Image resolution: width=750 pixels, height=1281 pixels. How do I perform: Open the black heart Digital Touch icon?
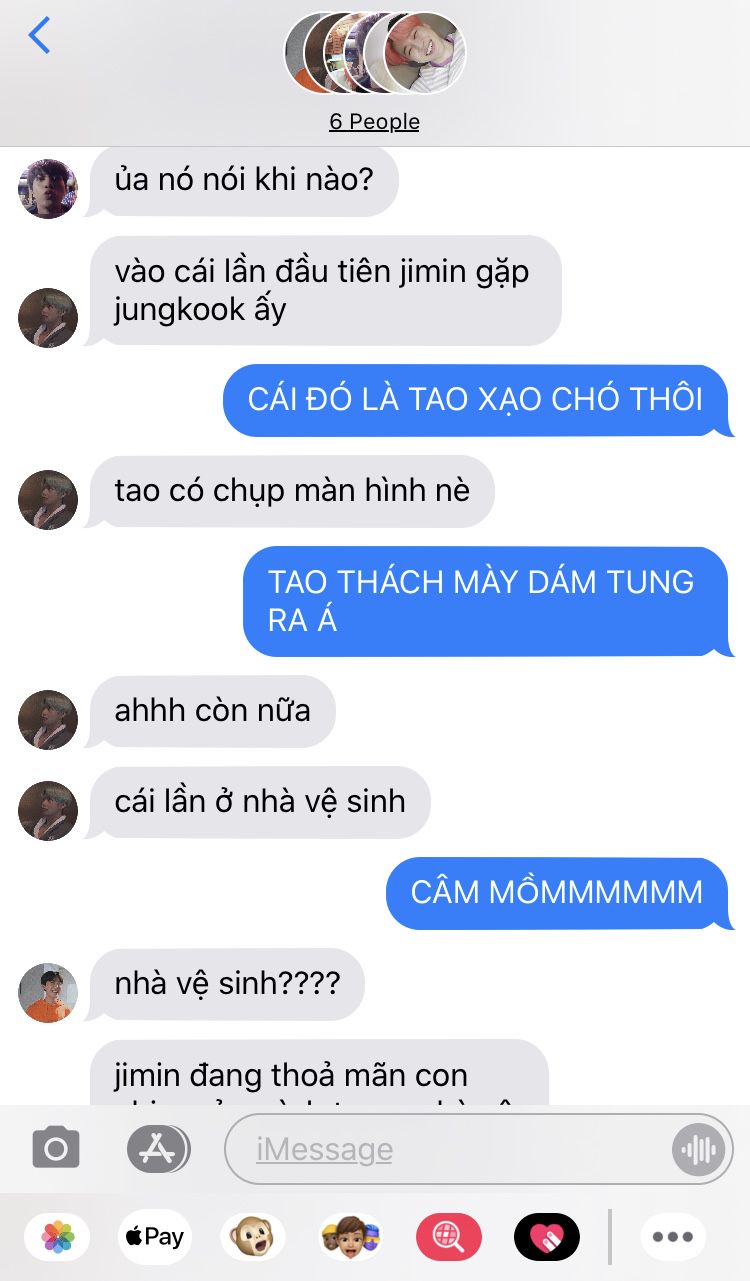click(547, 1237)
